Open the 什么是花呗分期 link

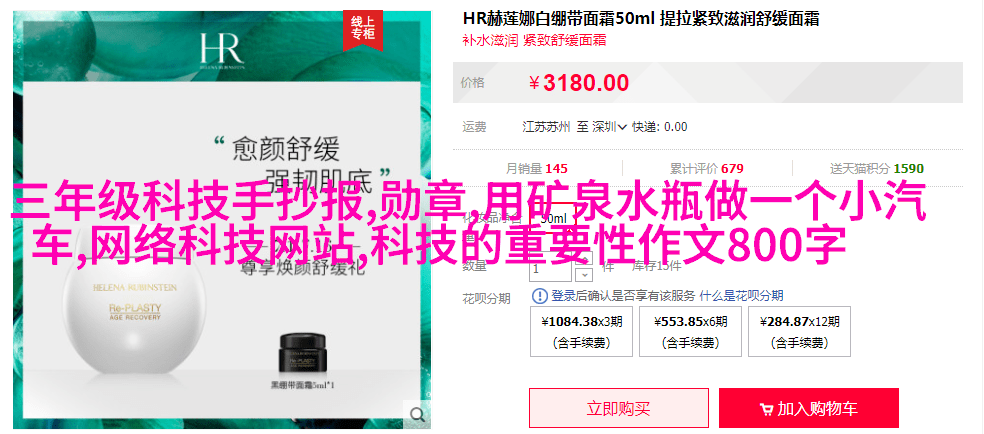pyautogui.click(x=741, y=296)
